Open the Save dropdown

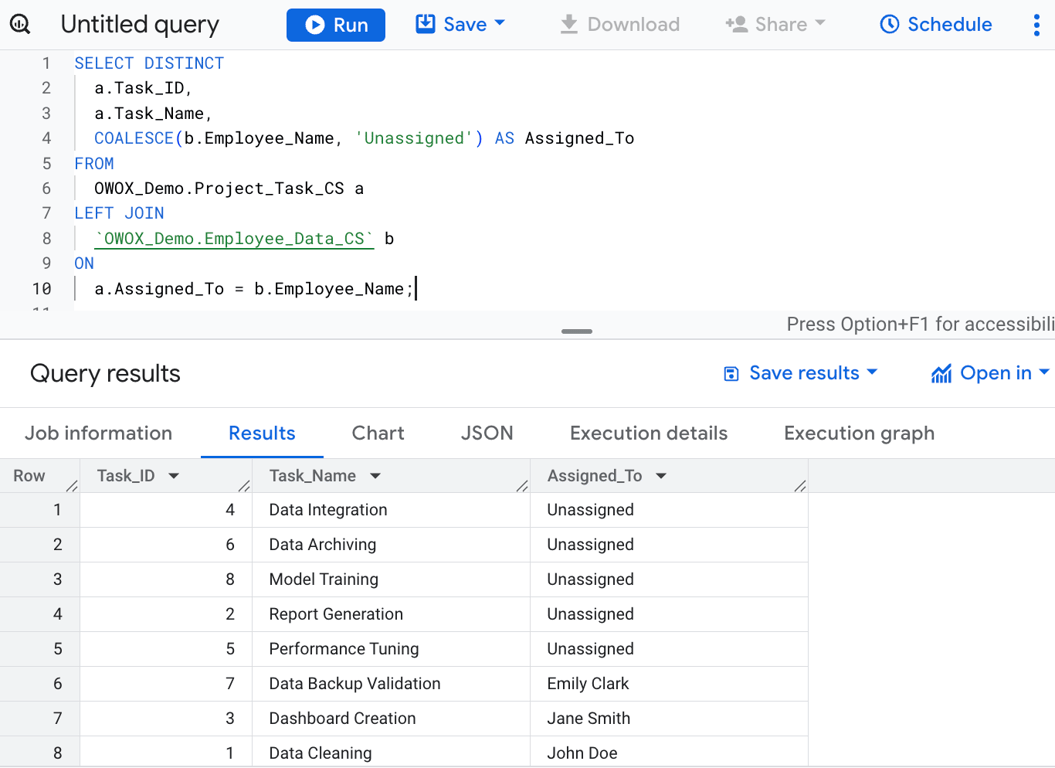(460, 24)
